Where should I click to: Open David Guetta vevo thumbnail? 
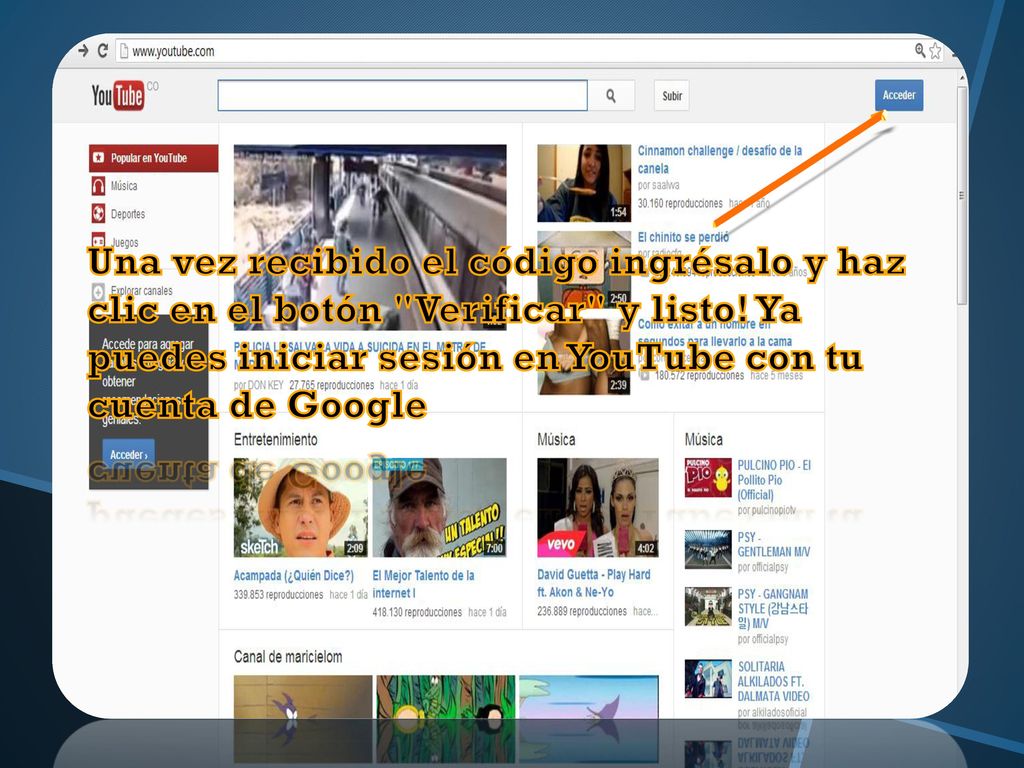click(x=598, y=507)
